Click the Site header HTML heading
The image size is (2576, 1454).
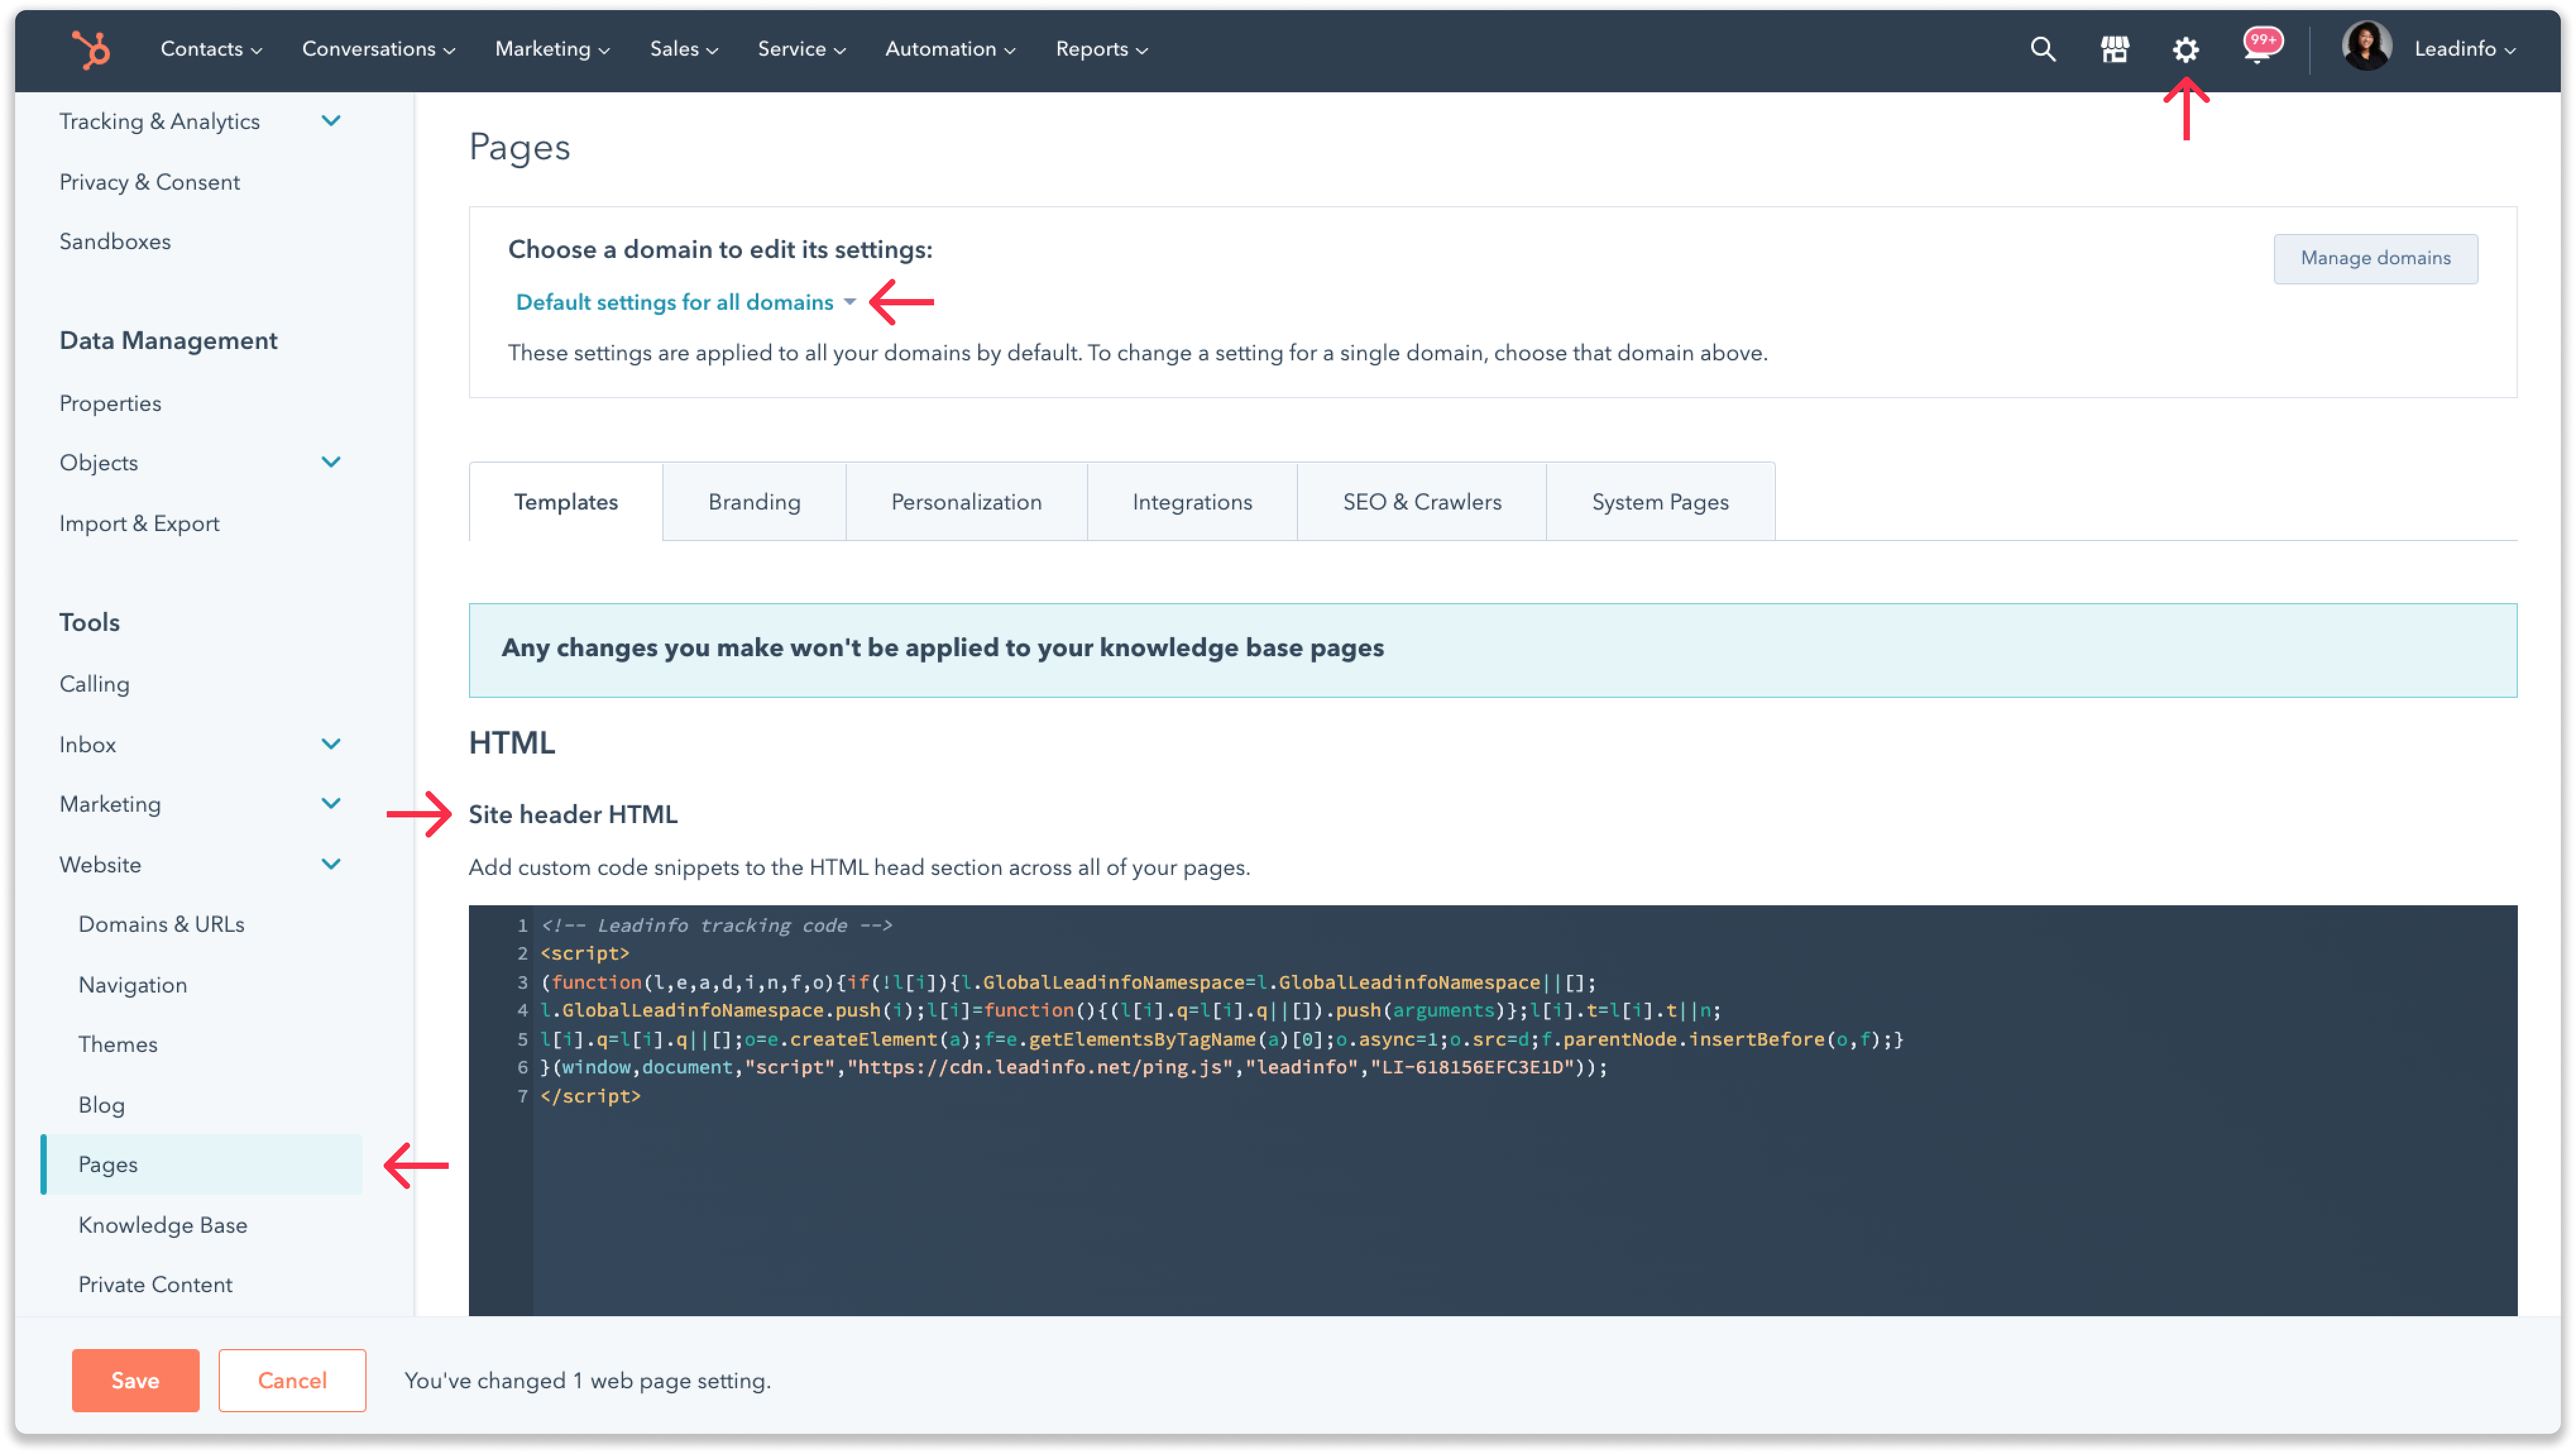click(x=573, y=815)
